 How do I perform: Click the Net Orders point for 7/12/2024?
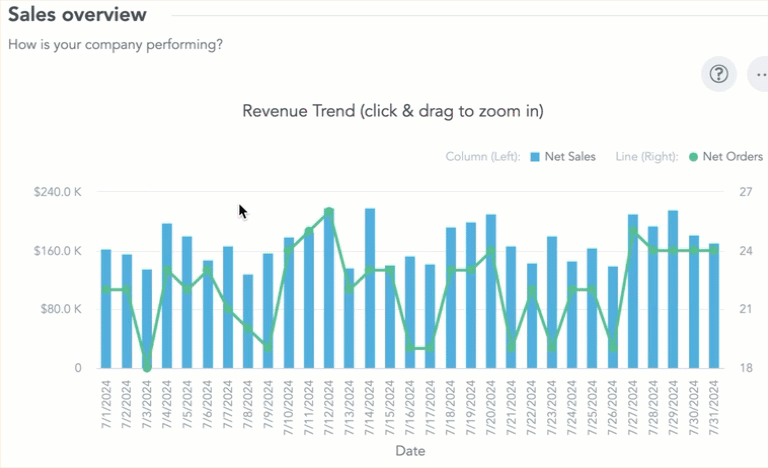point(329,212)
